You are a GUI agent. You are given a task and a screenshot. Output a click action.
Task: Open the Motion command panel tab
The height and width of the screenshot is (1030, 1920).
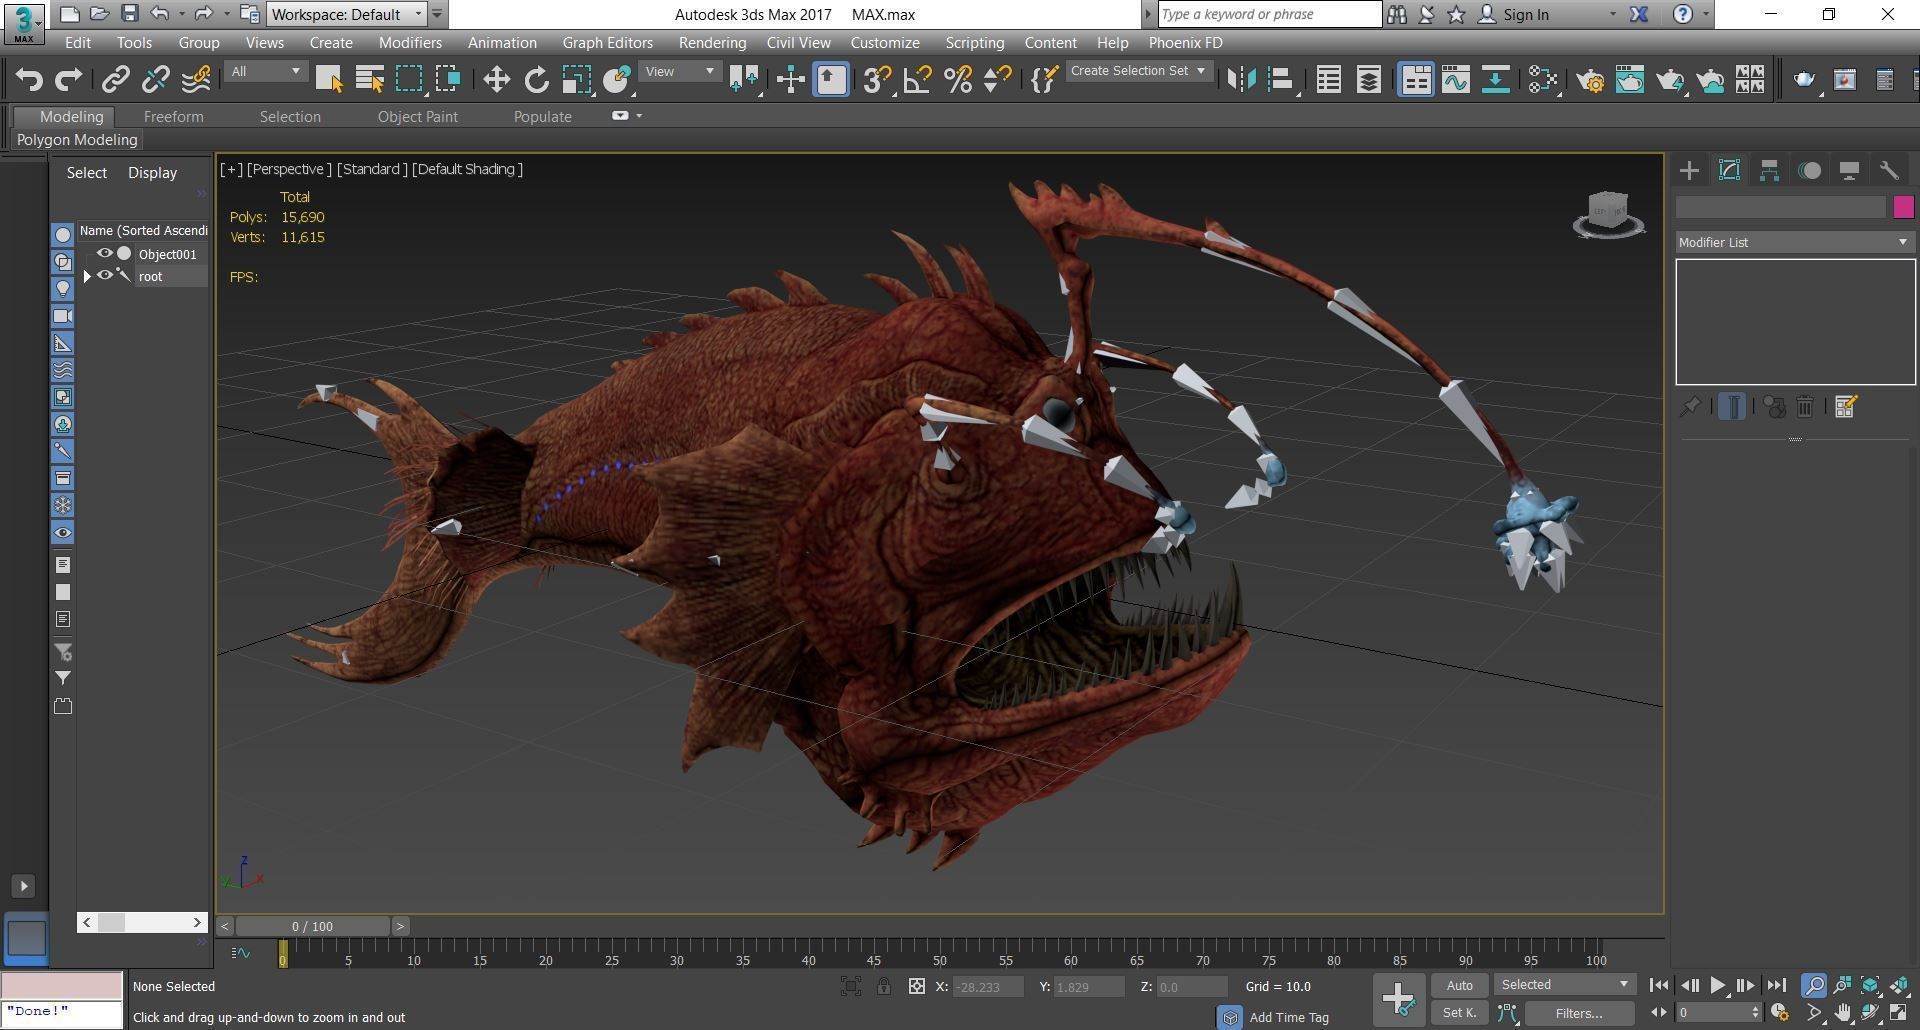(1809, 171)
